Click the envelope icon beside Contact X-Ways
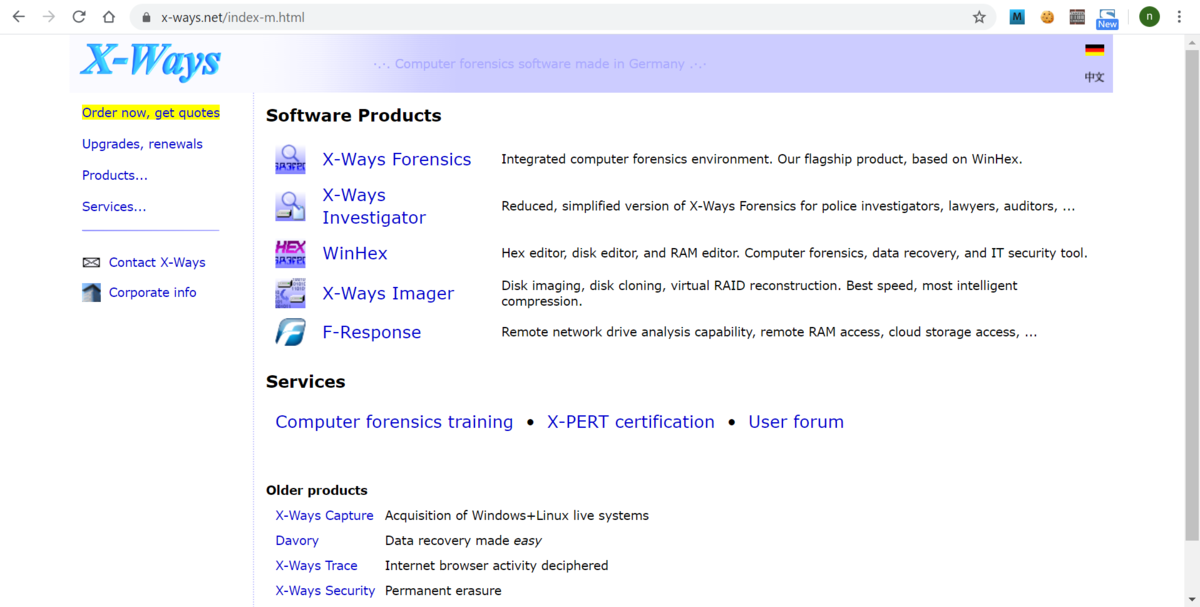This screenshot has height=607, width=1200. 91,263
